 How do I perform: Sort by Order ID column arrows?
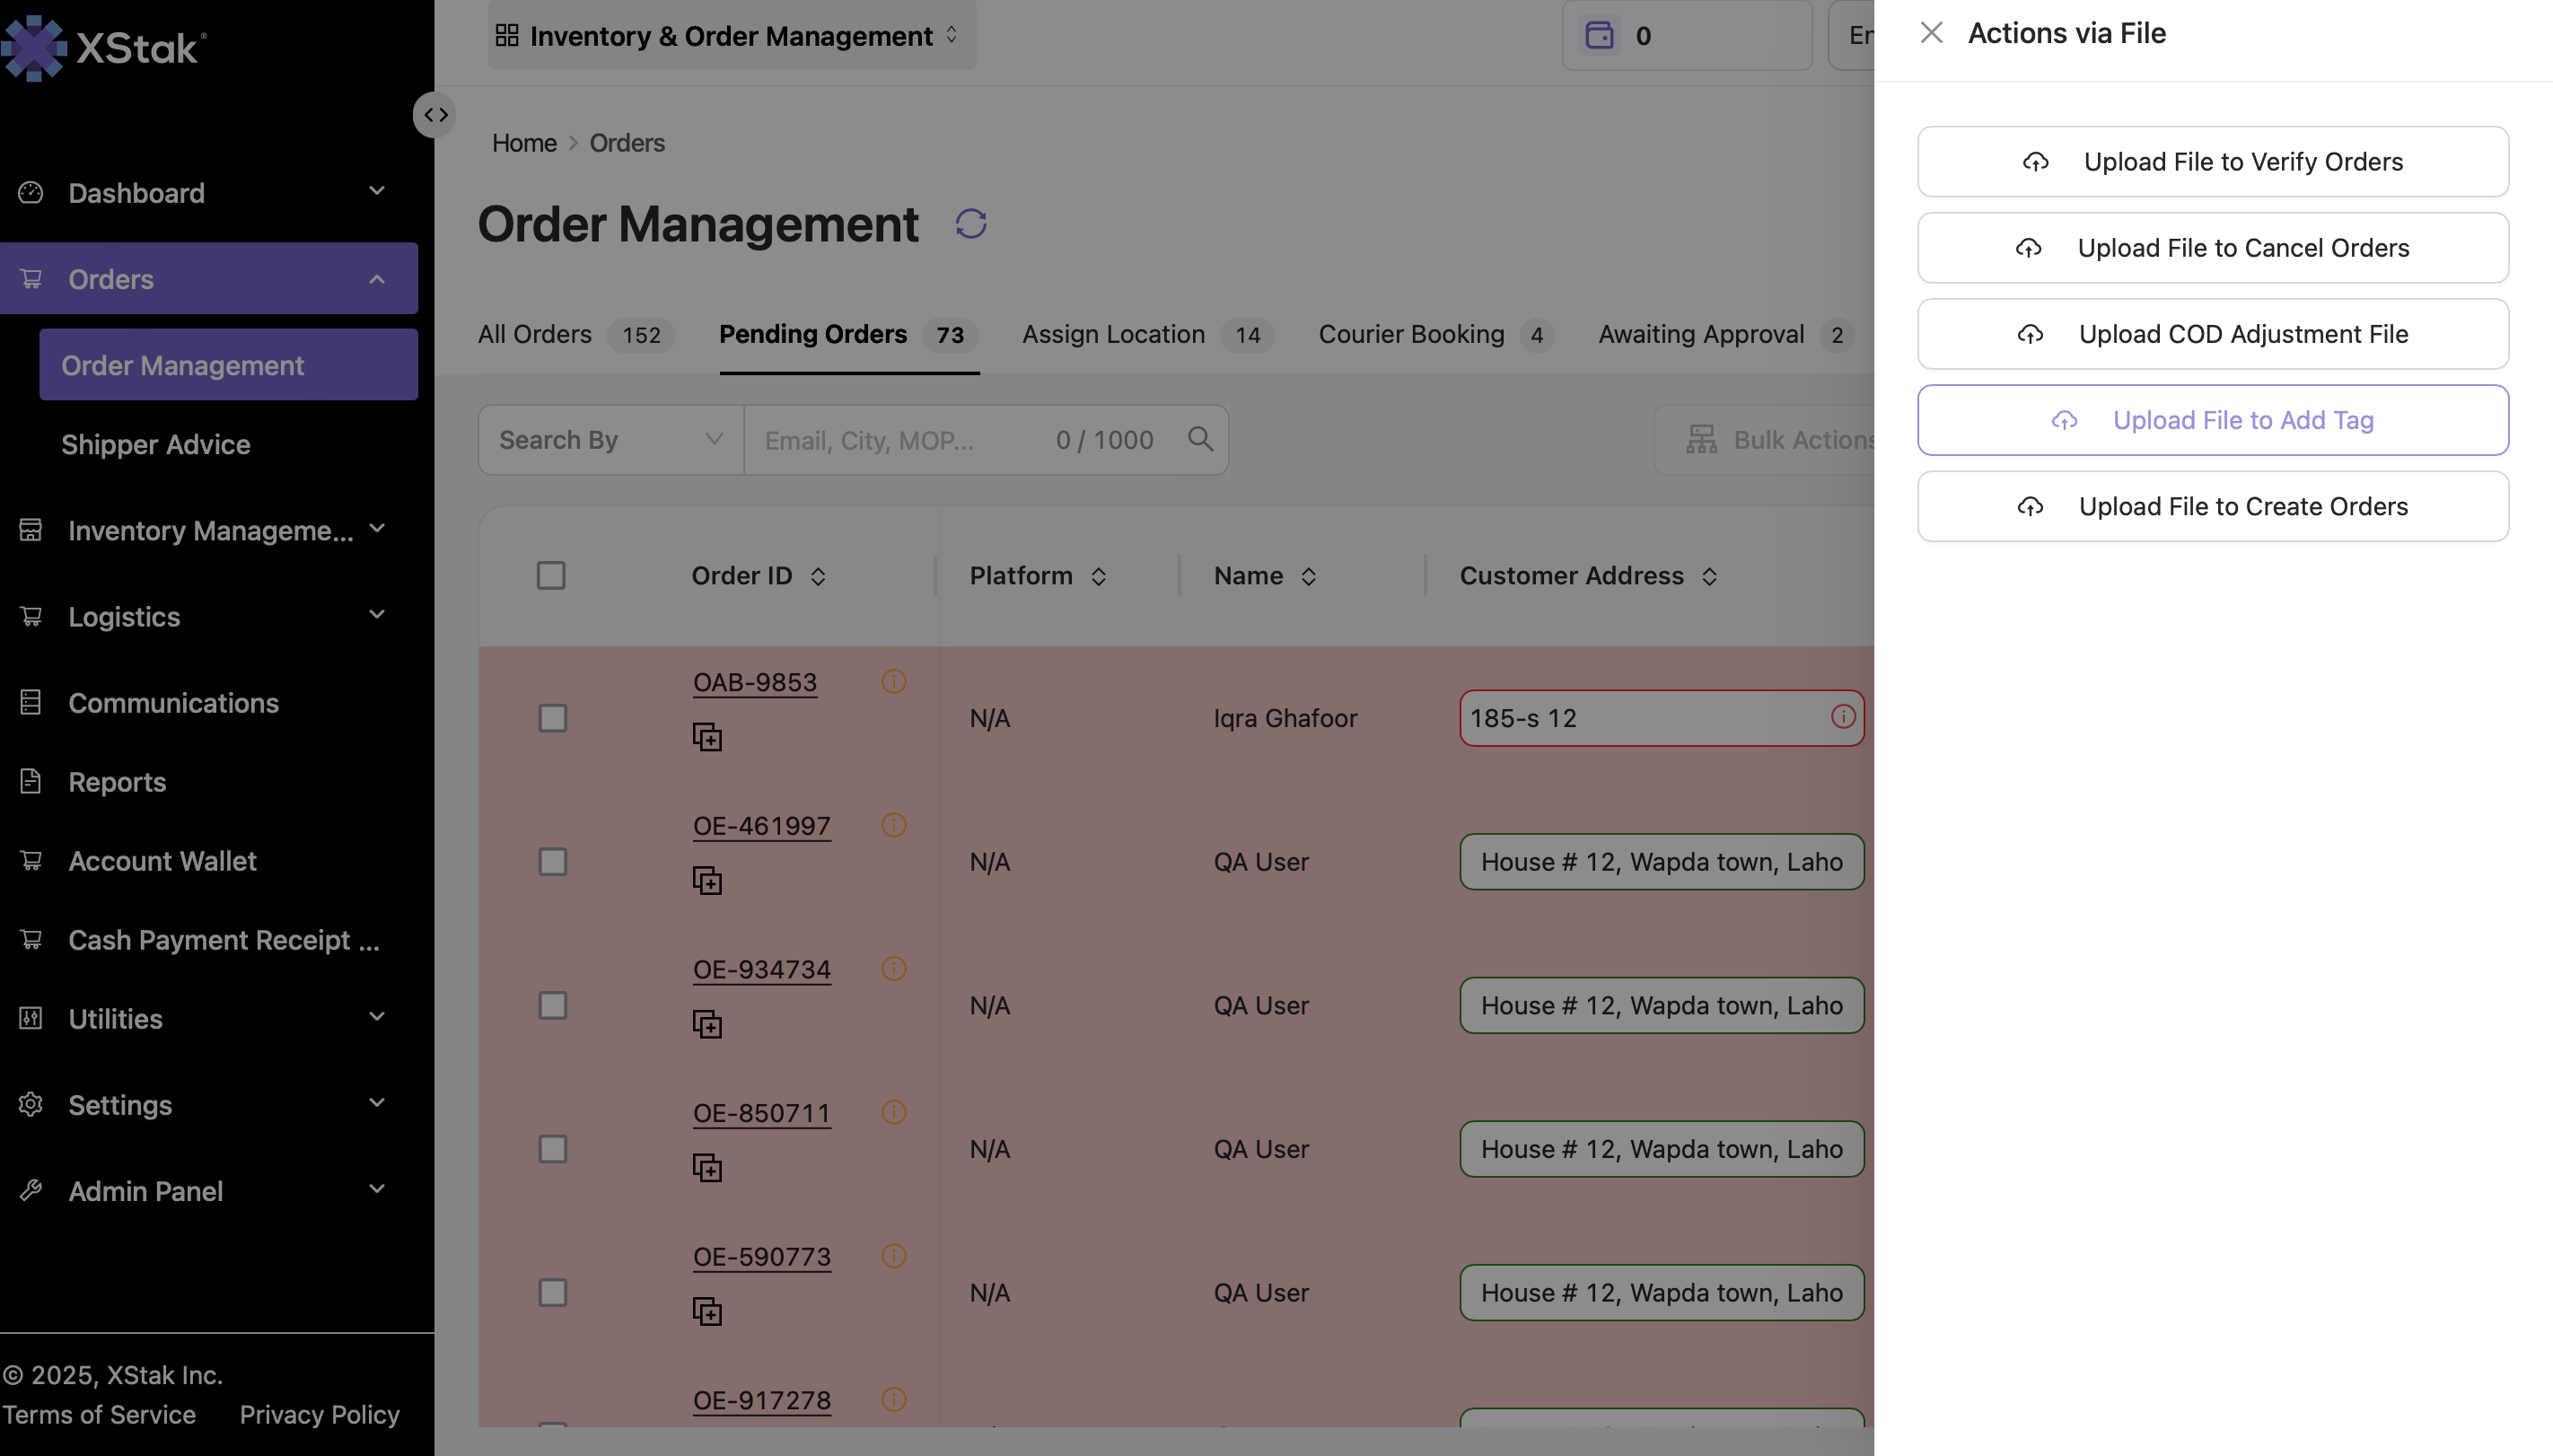(x=818, y=576)
